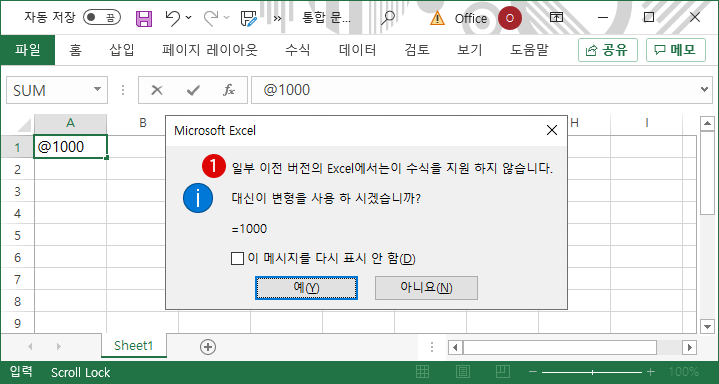Select row 5 header
This screenshot has height=384, width=719.
pyautogui.click(x=17, y=235)
